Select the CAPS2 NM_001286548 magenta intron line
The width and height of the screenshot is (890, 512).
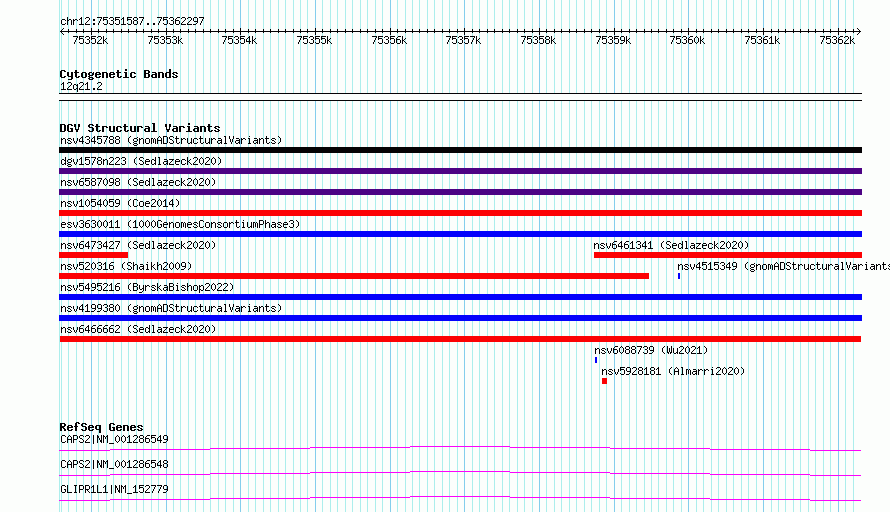click(460, 473)
